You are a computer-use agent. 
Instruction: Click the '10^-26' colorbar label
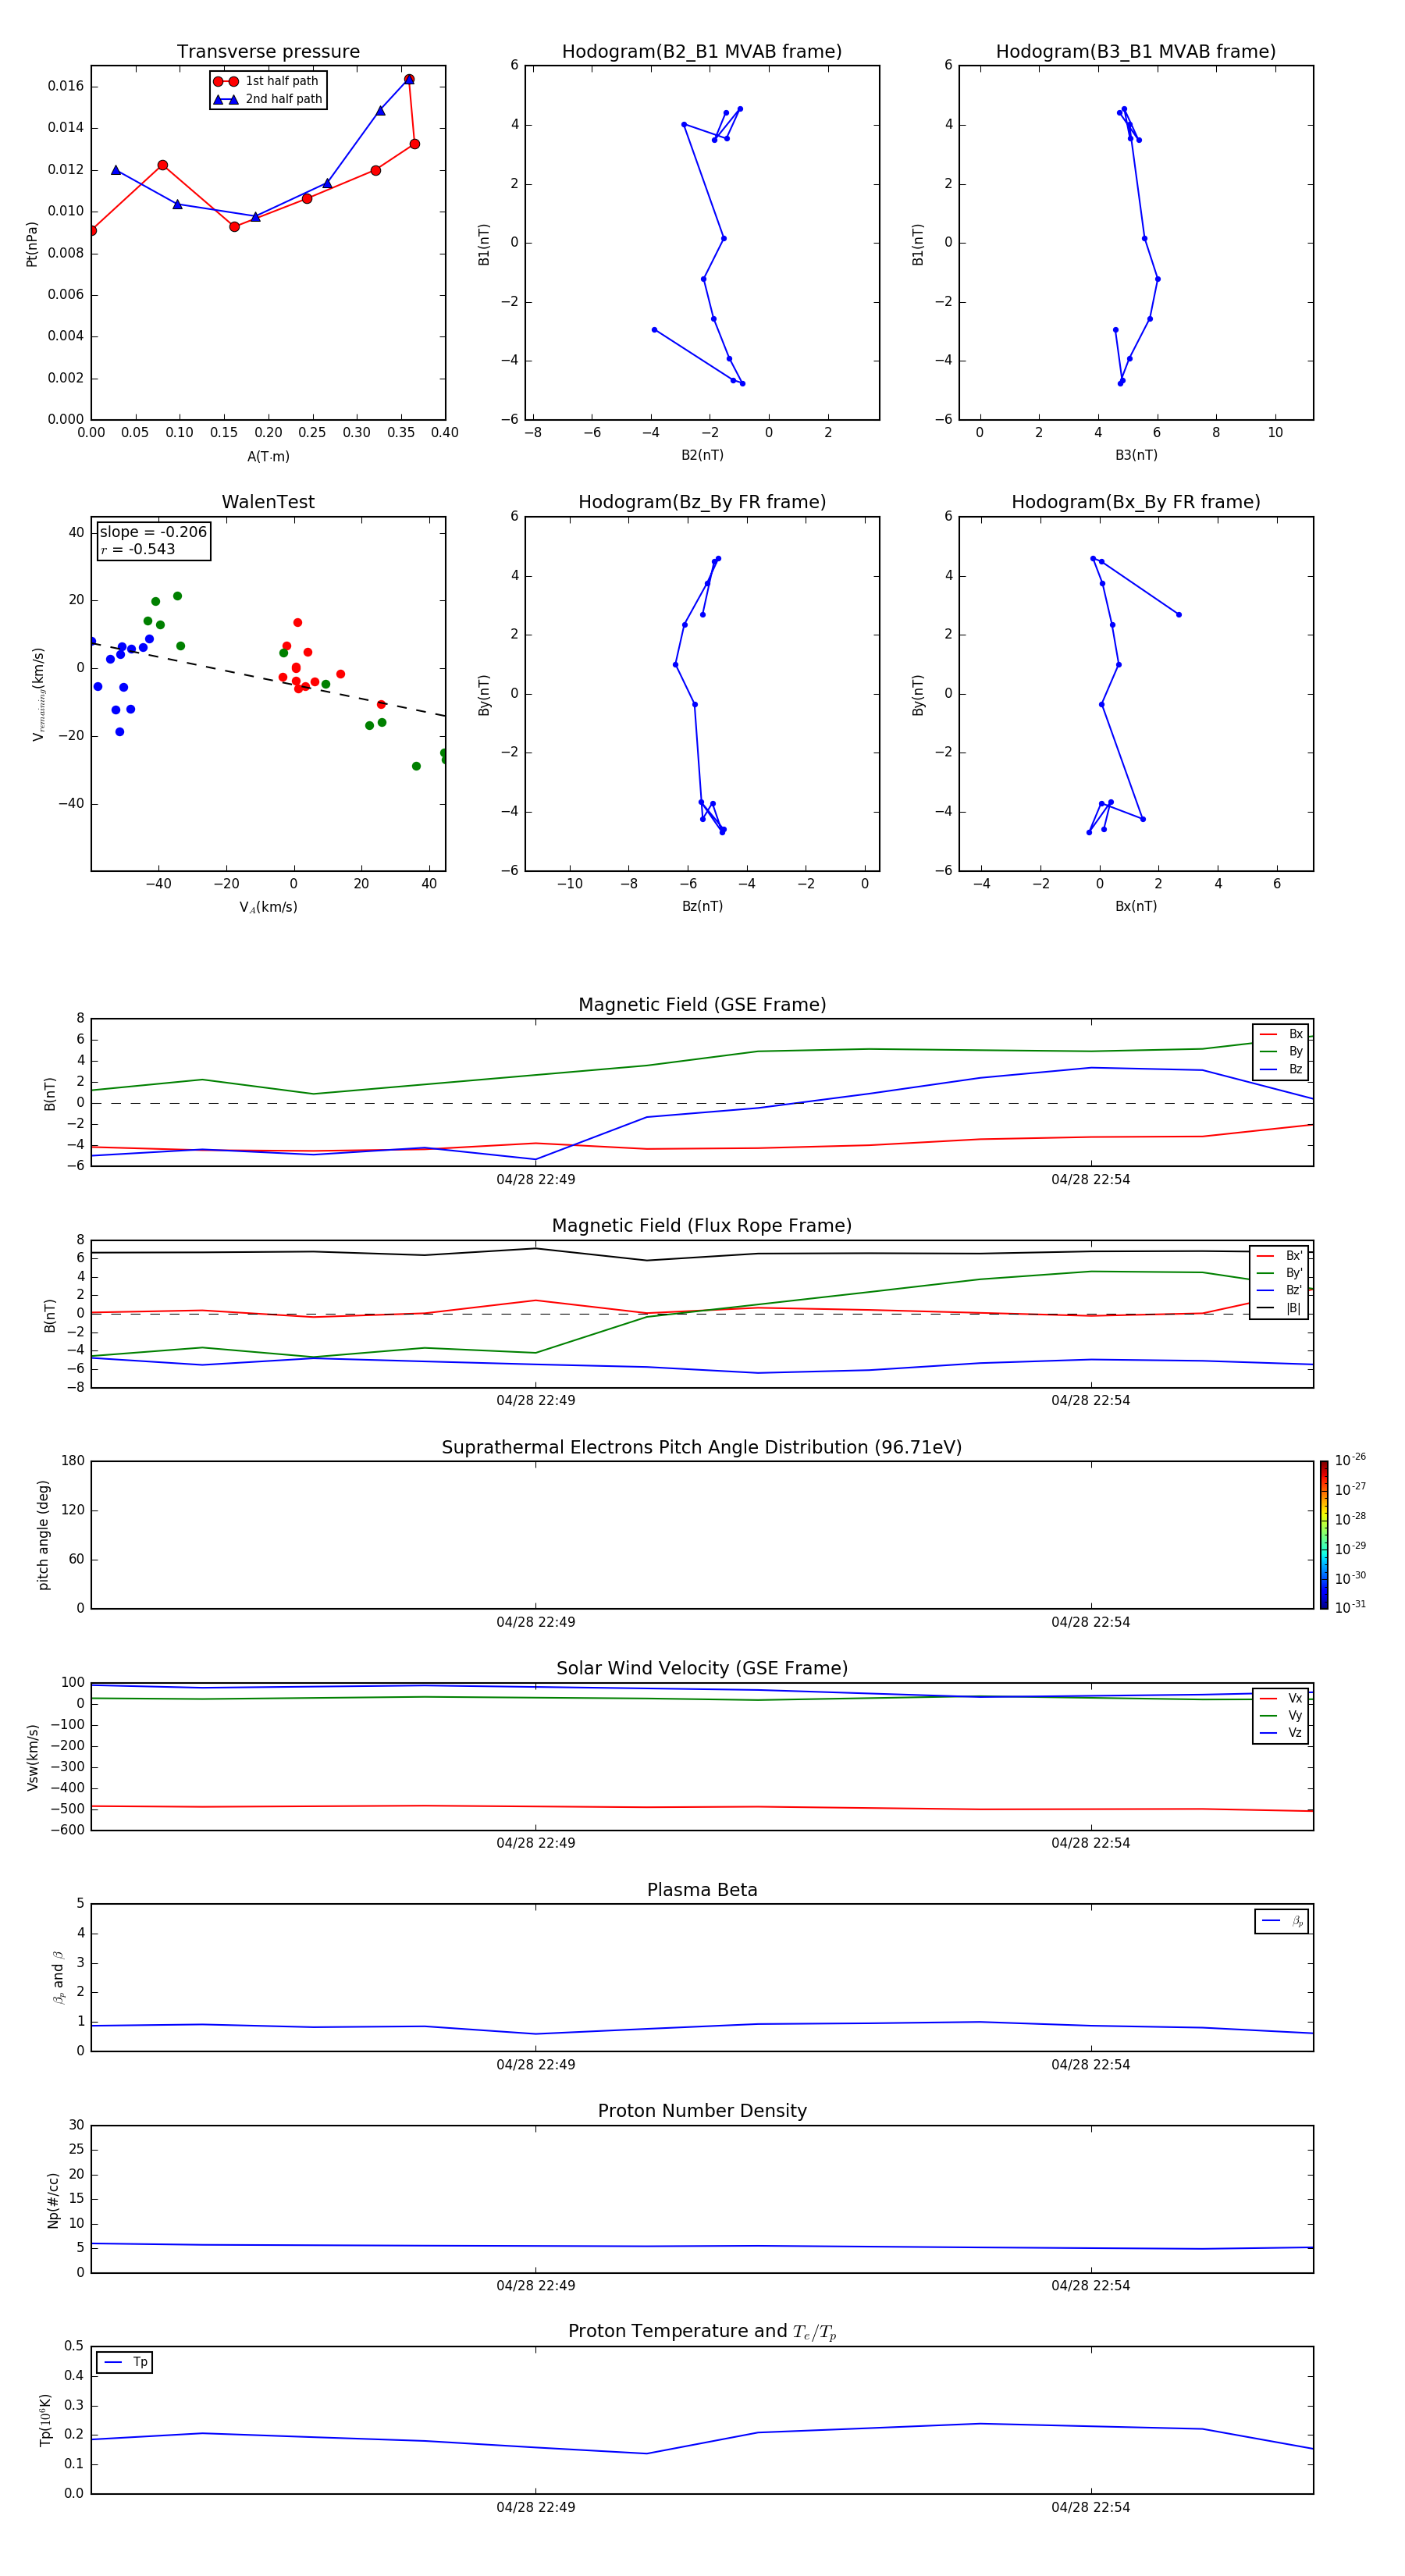1350,1460
